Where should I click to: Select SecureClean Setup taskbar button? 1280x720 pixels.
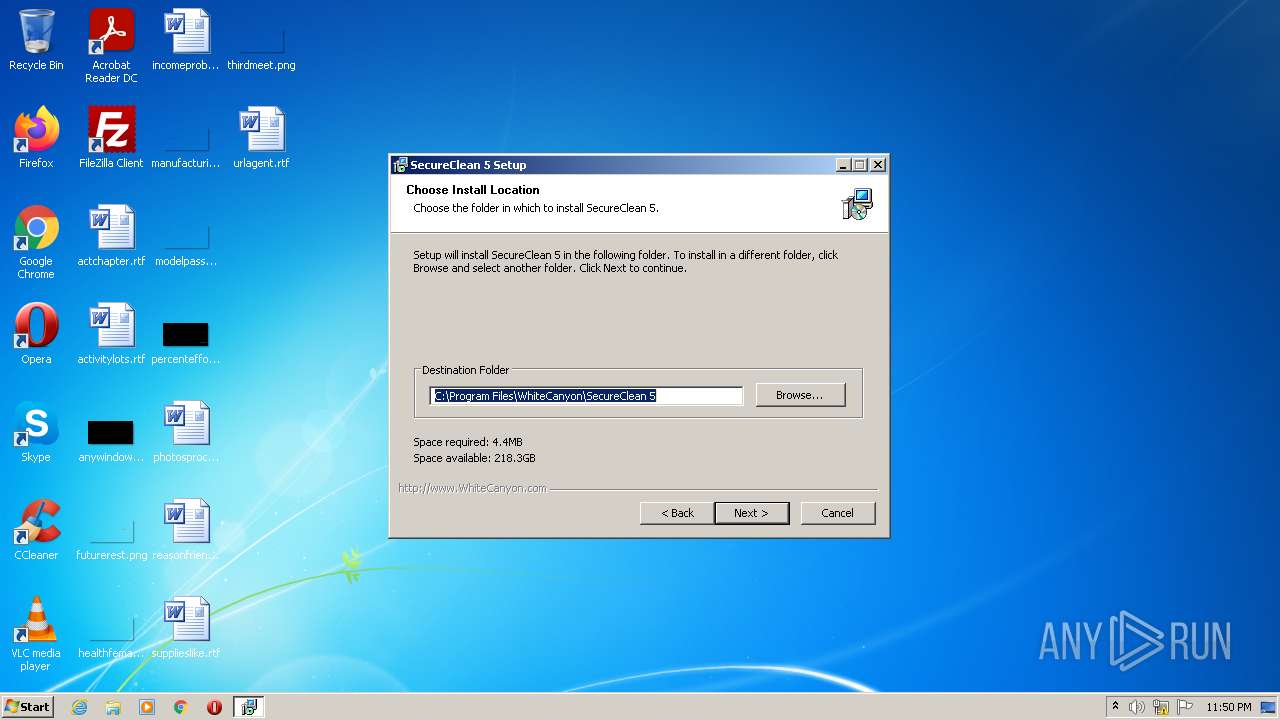tap(248, 707)
